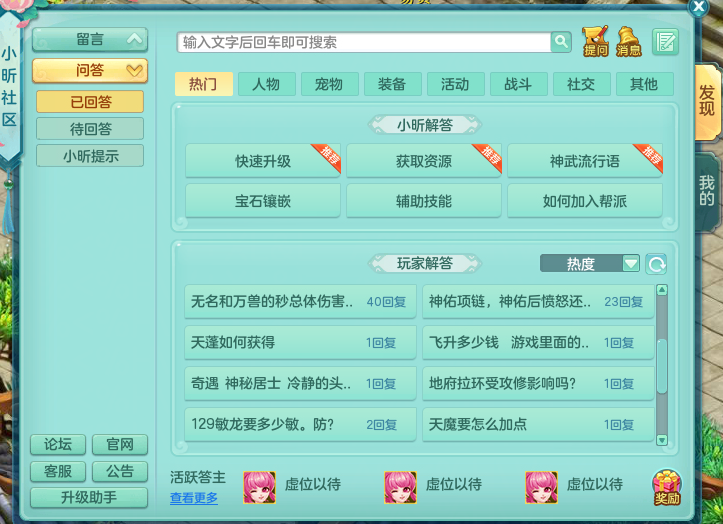
Task: Open the 查看更多 link
Action: click(193, 498)
